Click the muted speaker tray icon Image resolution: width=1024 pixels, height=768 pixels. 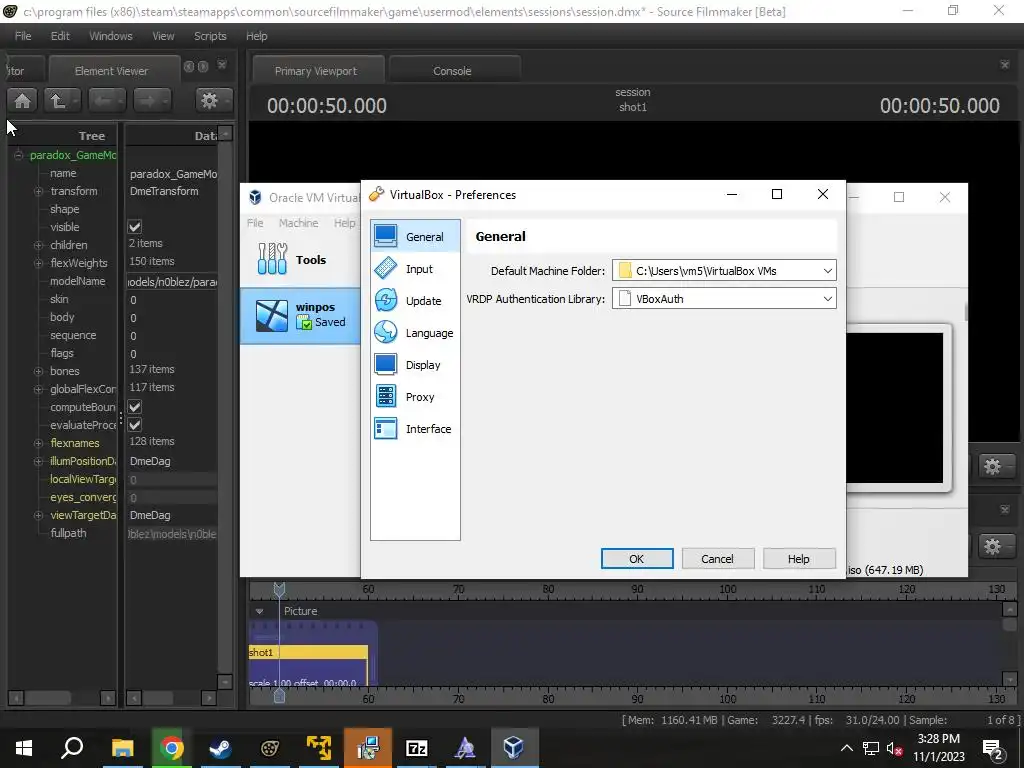pyautogui.click(x=894, y=748)
